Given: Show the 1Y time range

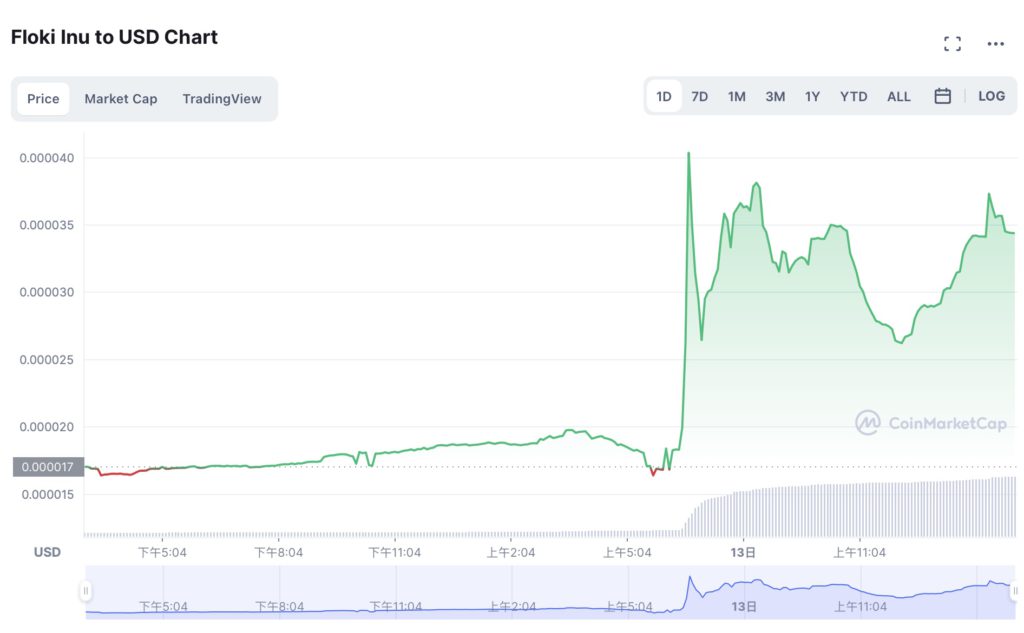Looking at the screenshot, I should click(812, 97).
